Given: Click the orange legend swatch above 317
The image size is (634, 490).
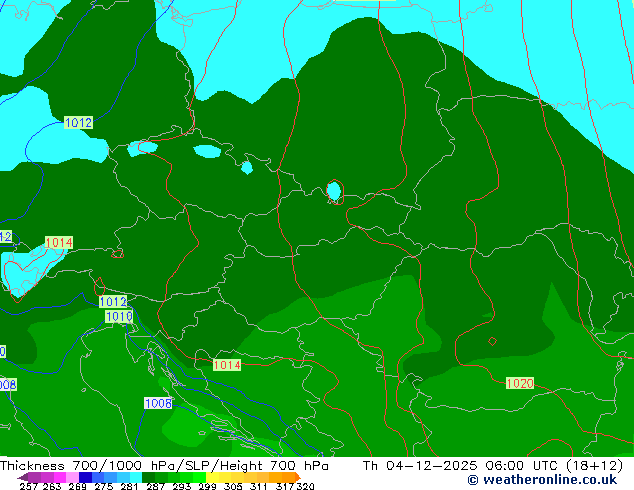Looking at the screenshot, I should point(288,477).
